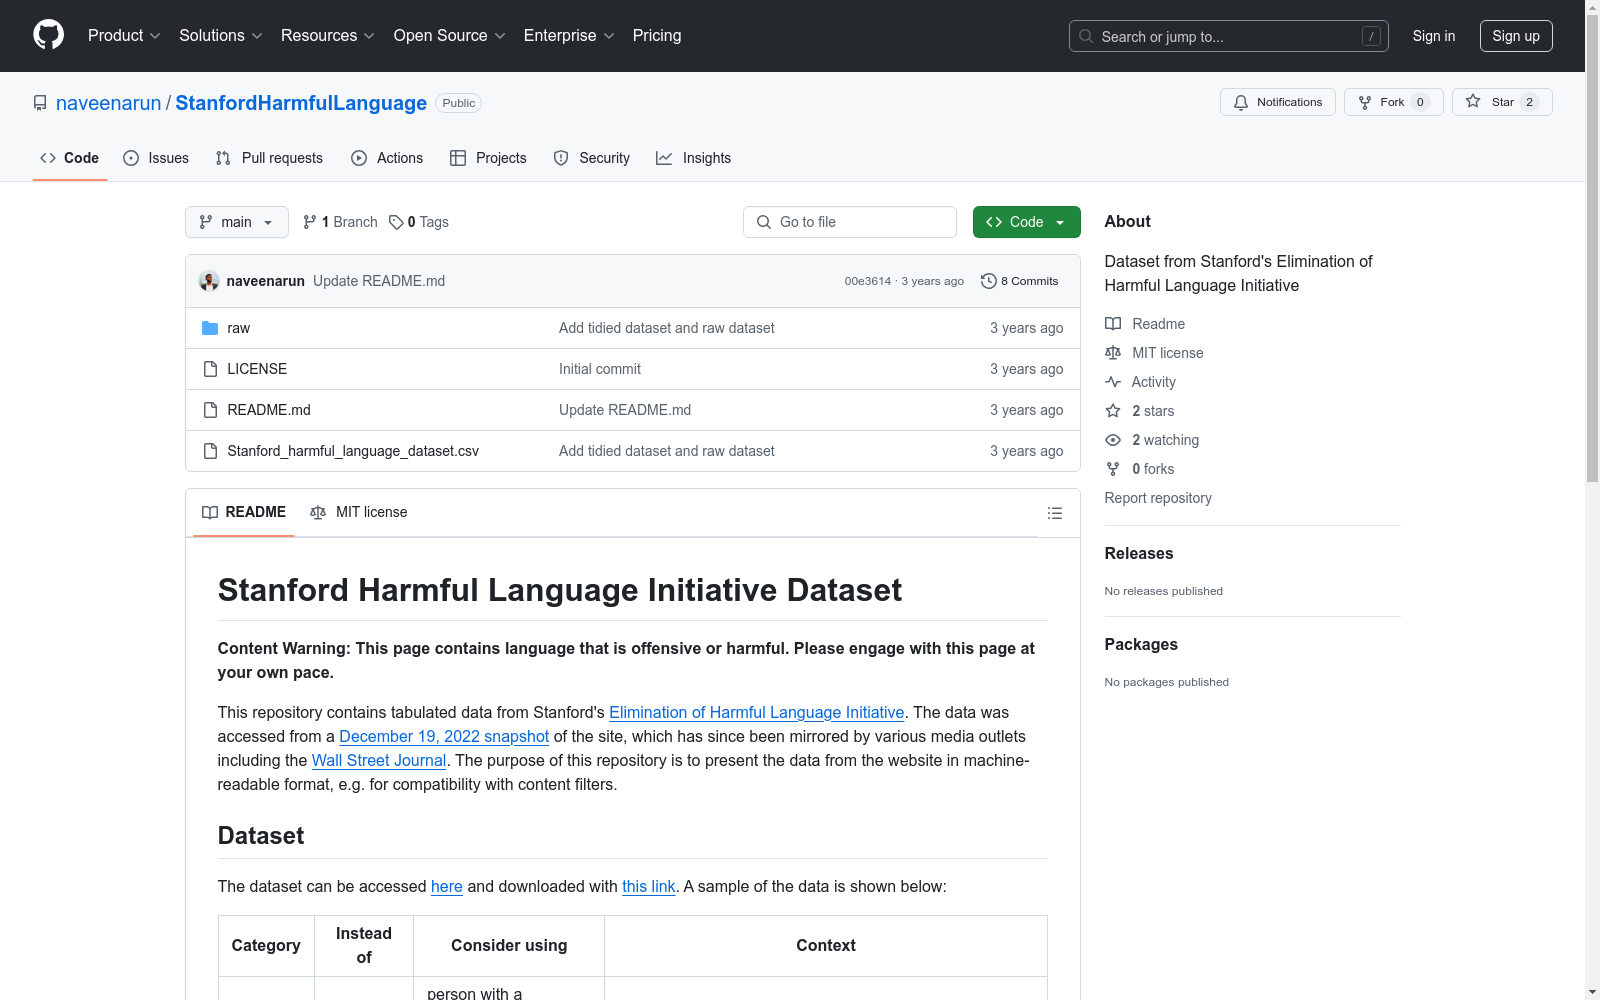Open the Initial commit message link
Screen dimensions: 1600x1000
tap(600, 369)
